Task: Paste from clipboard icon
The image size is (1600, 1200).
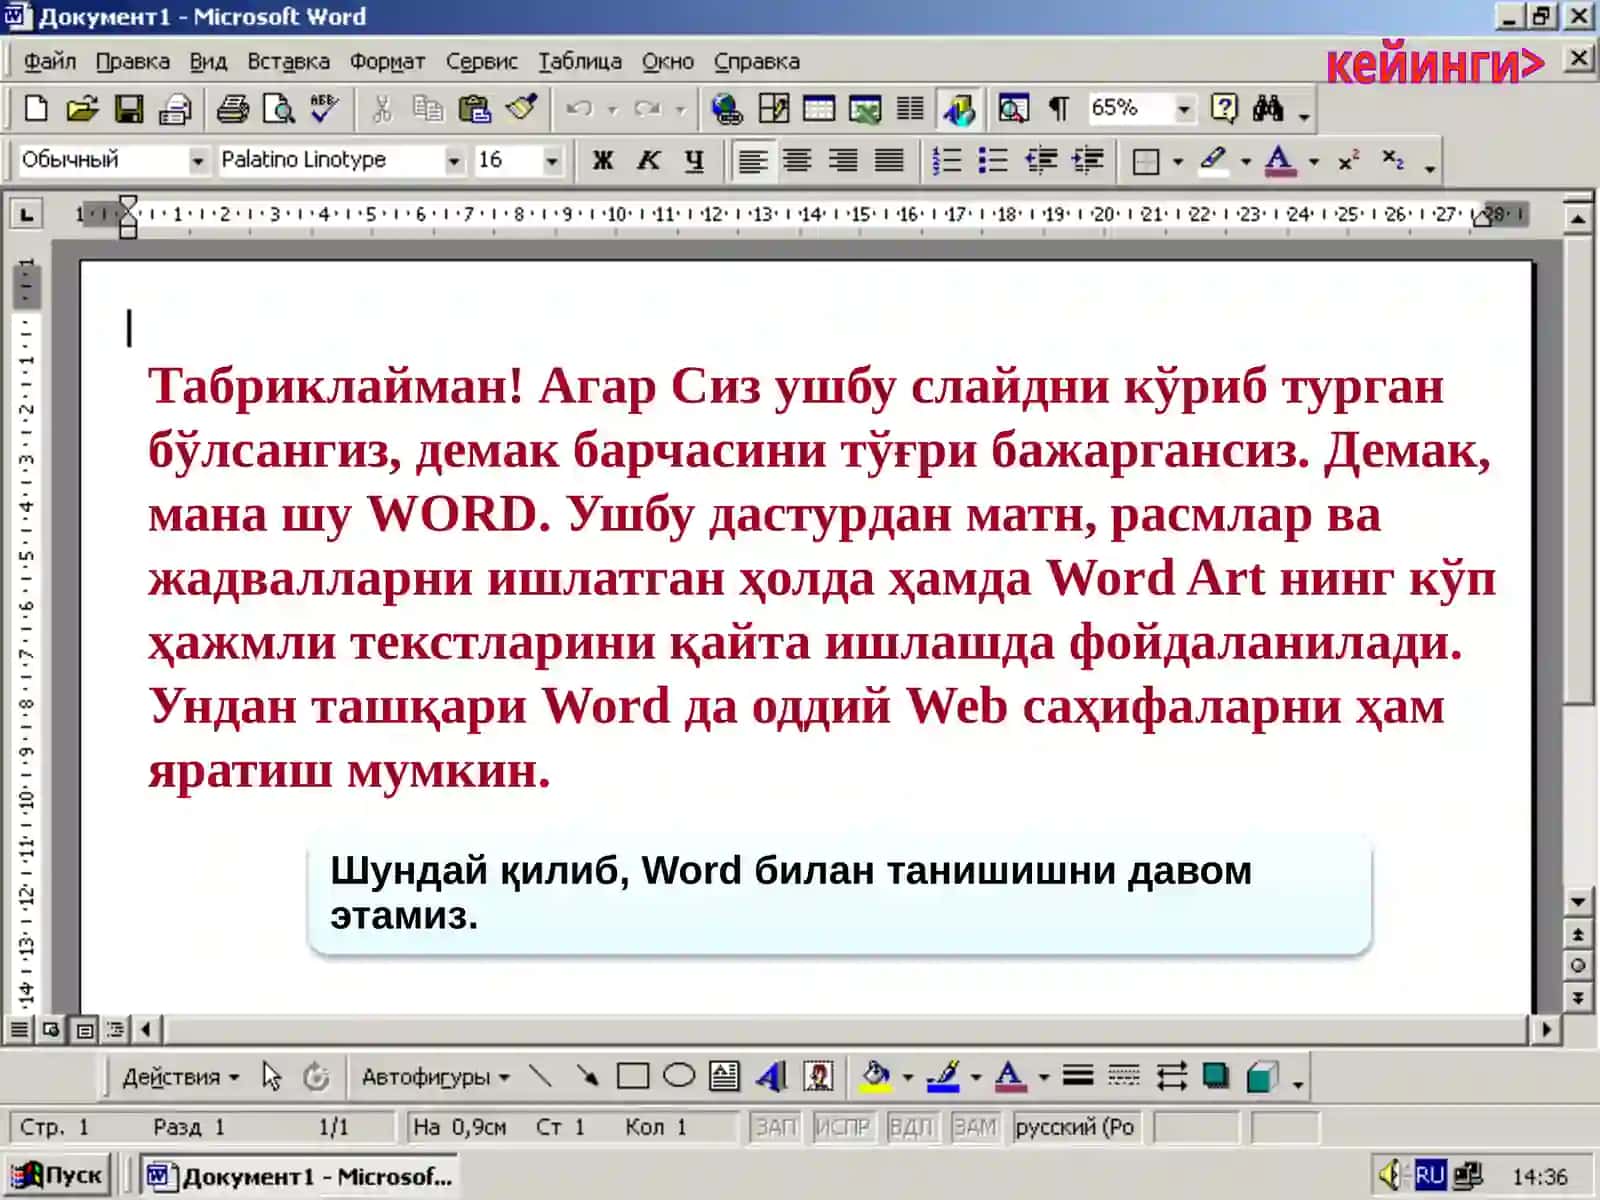Action: pos(474,108)
